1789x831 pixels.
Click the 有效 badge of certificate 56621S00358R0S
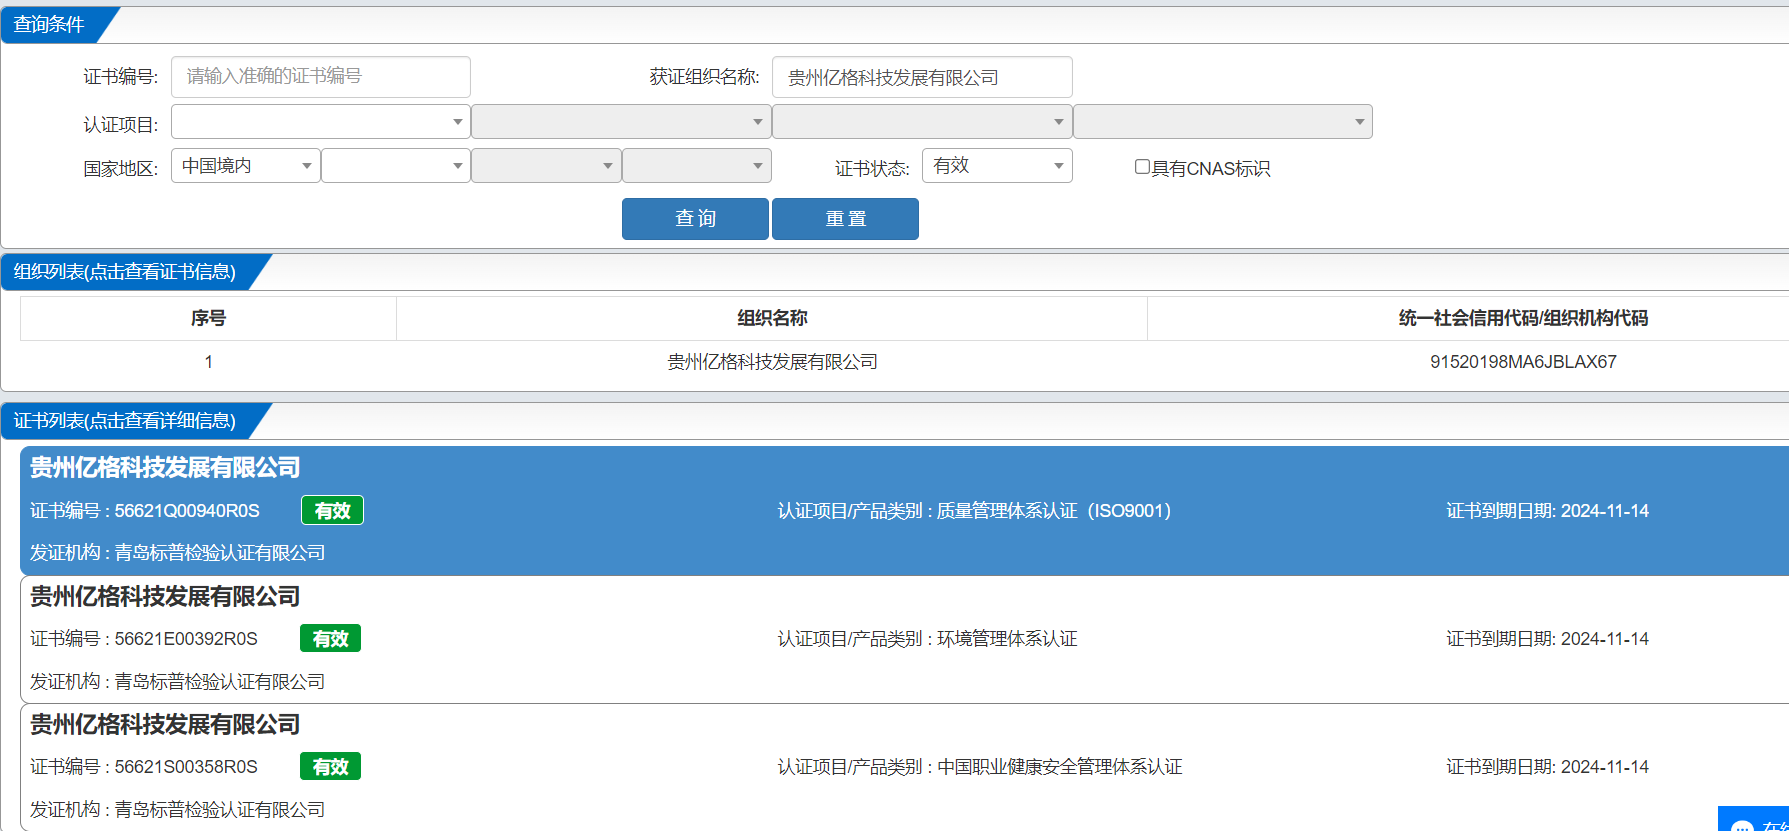pos(330,767)
